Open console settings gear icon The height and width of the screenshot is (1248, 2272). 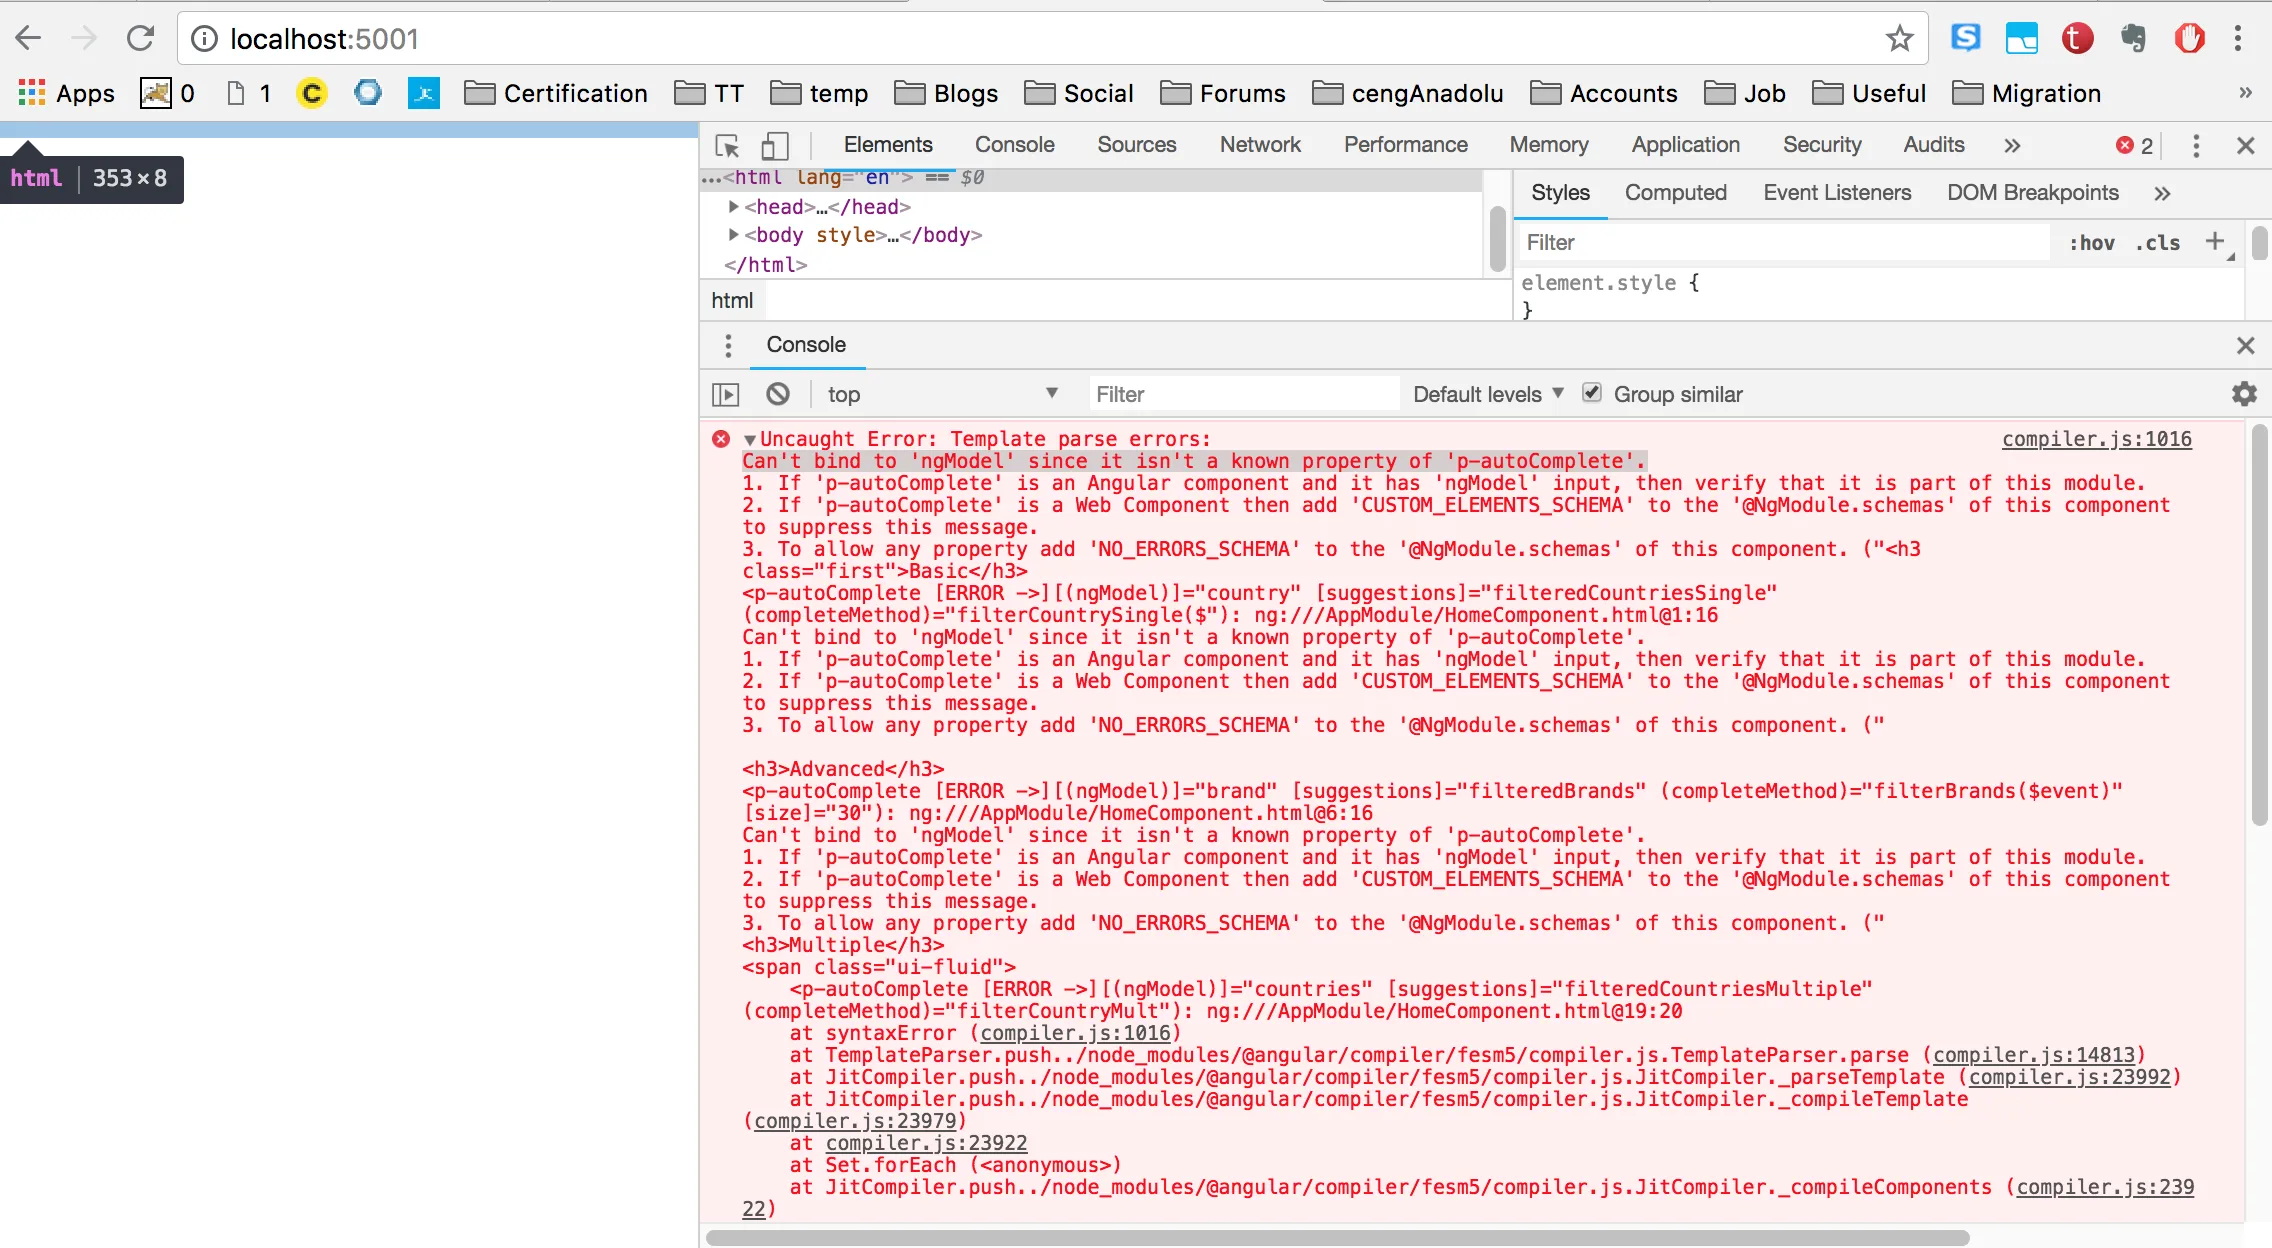[x=2244, y=394]
